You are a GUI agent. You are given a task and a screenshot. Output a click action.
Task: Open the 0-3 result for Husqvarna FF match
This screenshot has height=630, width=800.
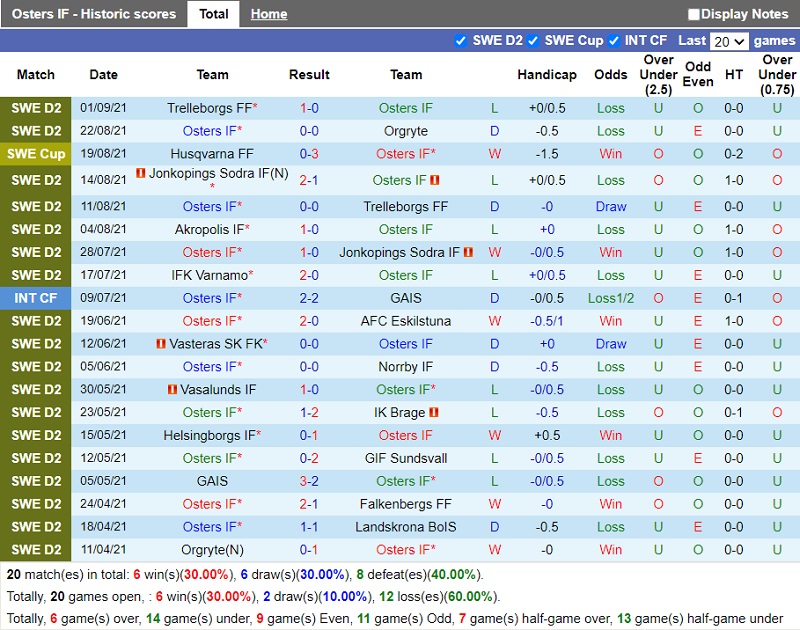coord(309,154)
